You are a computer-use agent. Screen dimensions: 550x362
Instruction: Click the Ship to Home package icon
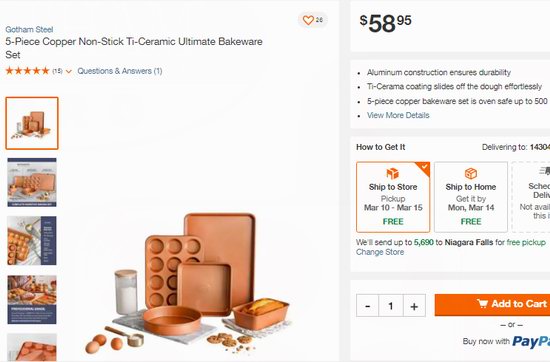pyautogui.click(x=471, y=173)
